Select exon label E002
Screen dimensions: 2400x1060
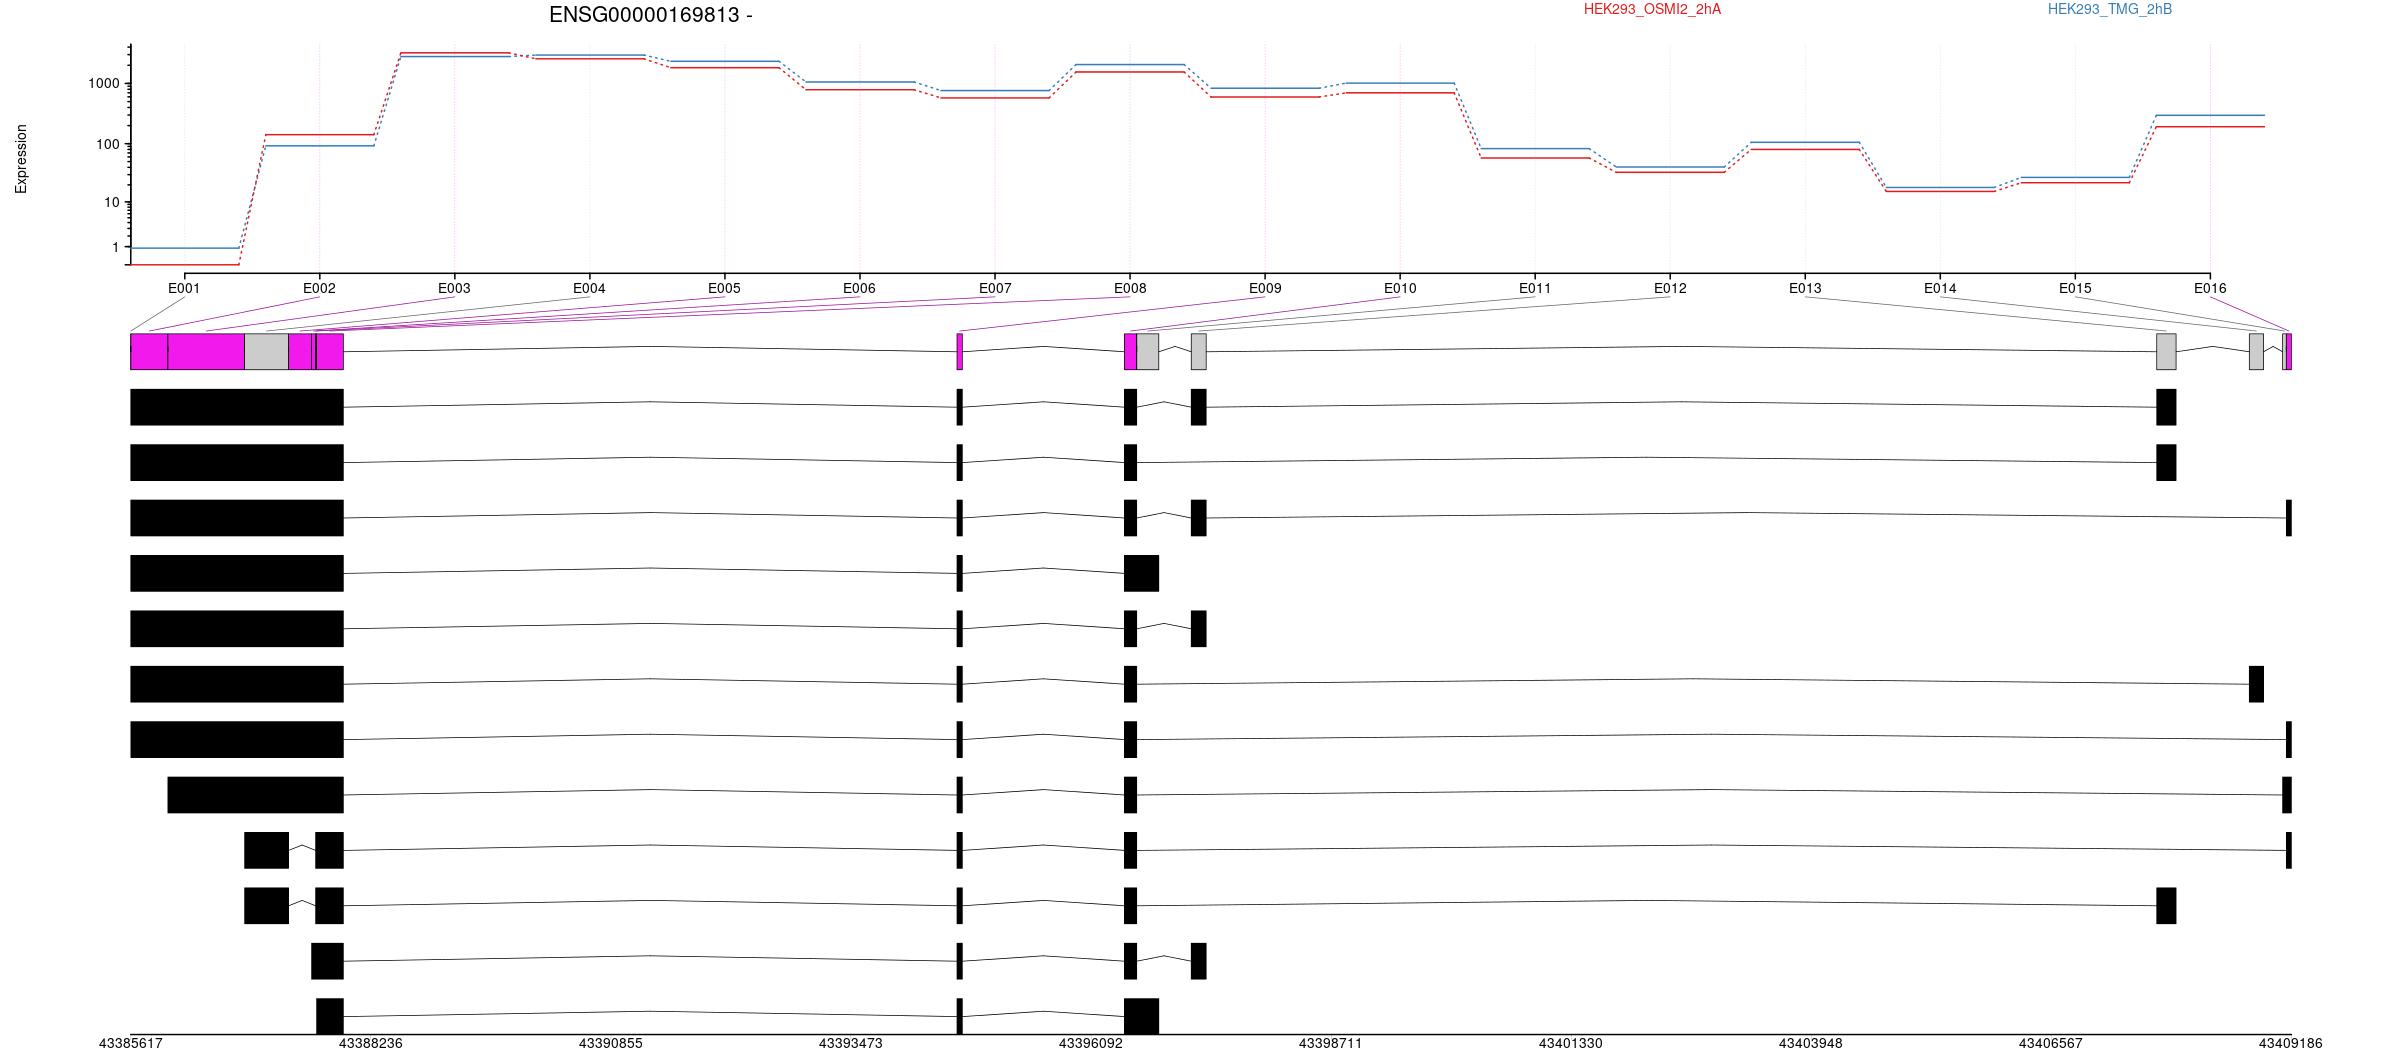pyautogui.click(x=319, y=288)
